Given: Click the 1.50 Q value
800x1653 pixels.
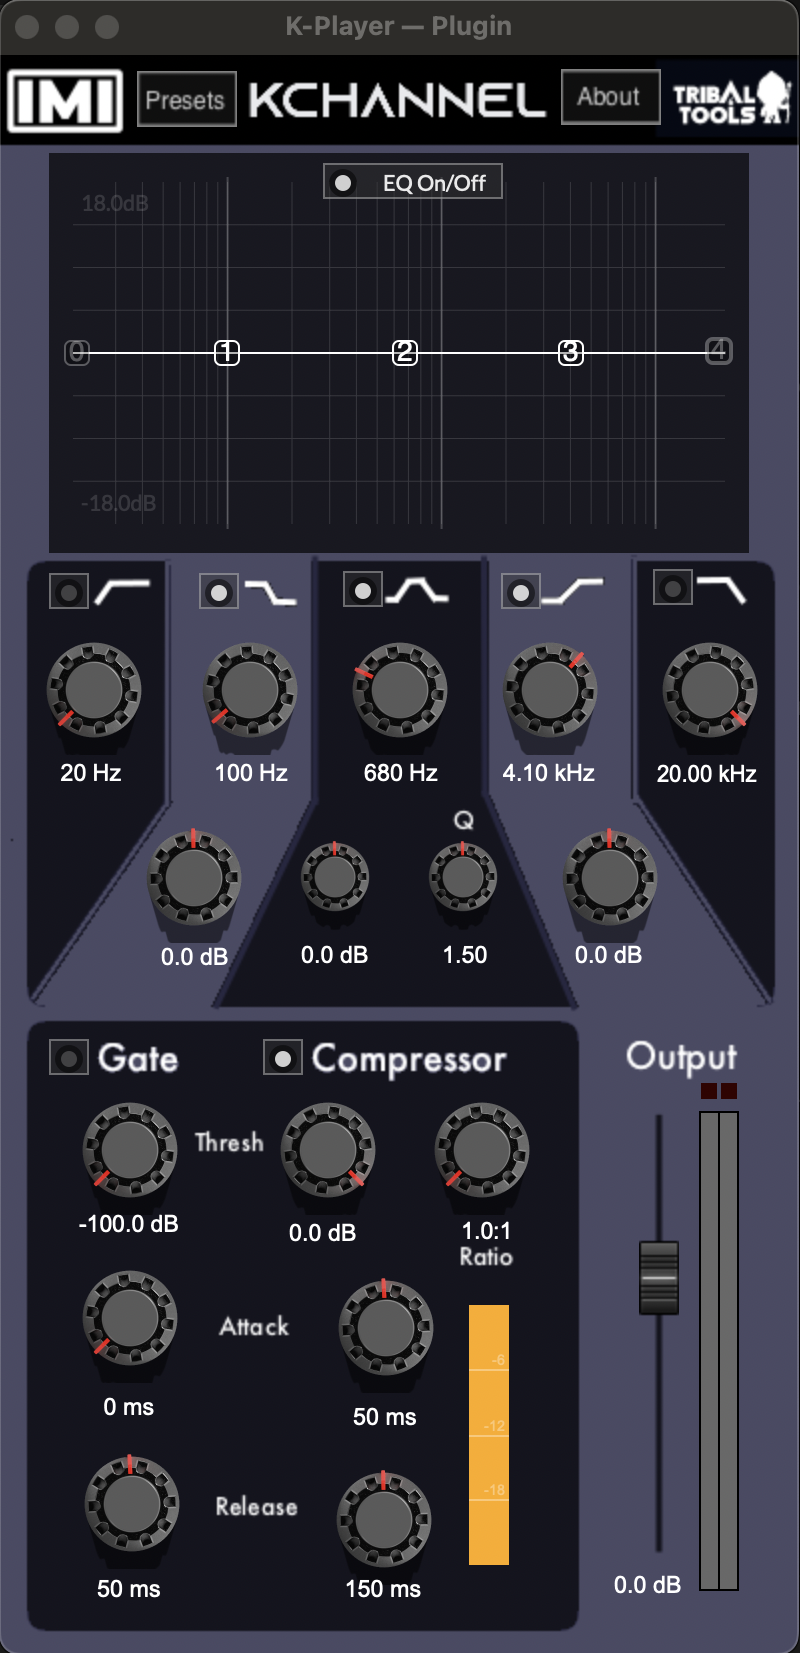Looking at the screenshot, I should tap(465, 955).
